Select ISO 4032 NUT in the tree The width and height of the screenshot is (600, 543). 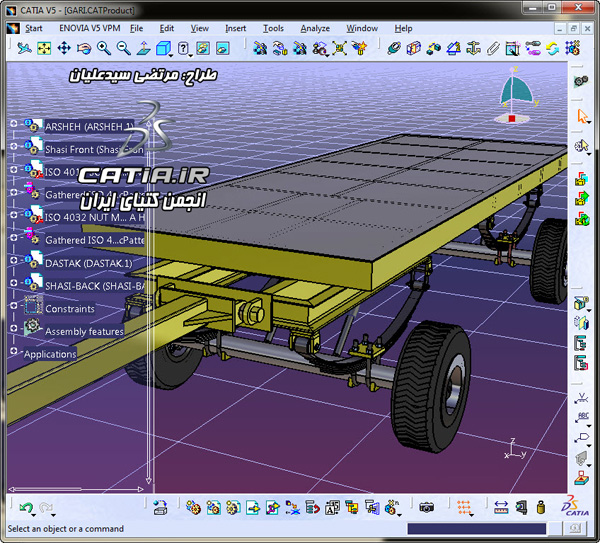click(x=95, y=218)
